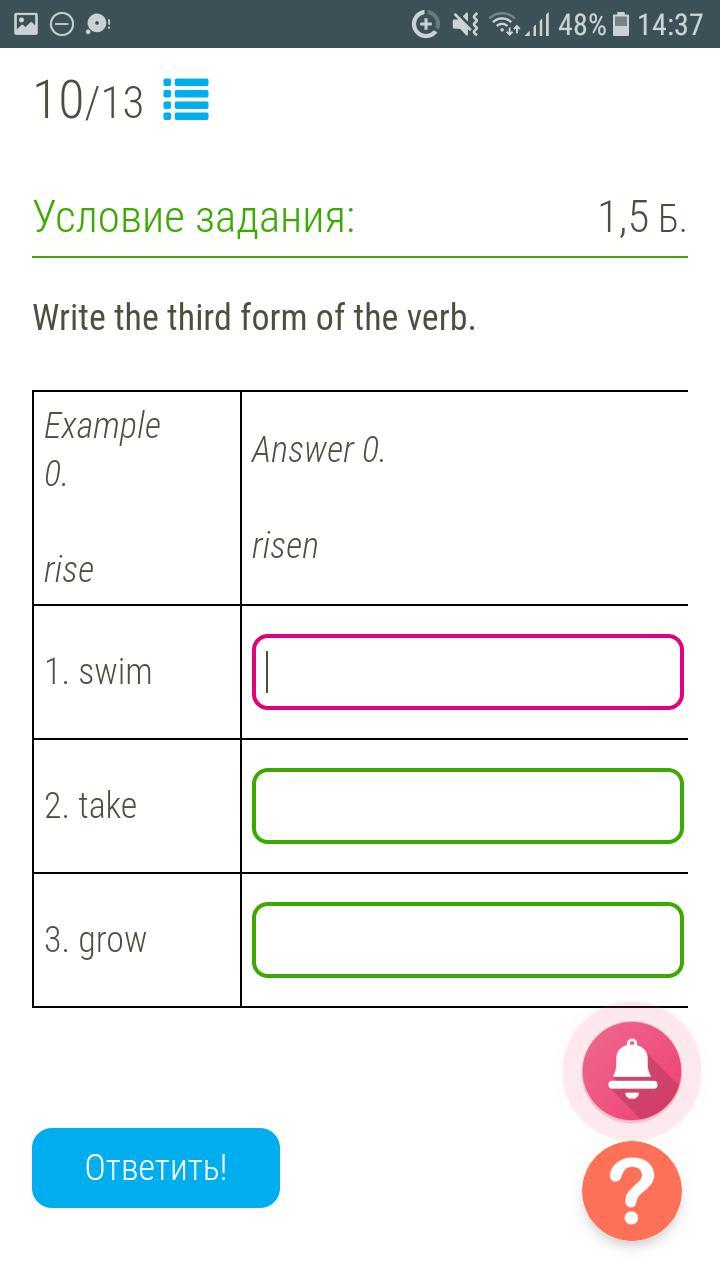Open the task list icon next to 10/13
The image size is (720, 1280).
[x=186, y=100]
